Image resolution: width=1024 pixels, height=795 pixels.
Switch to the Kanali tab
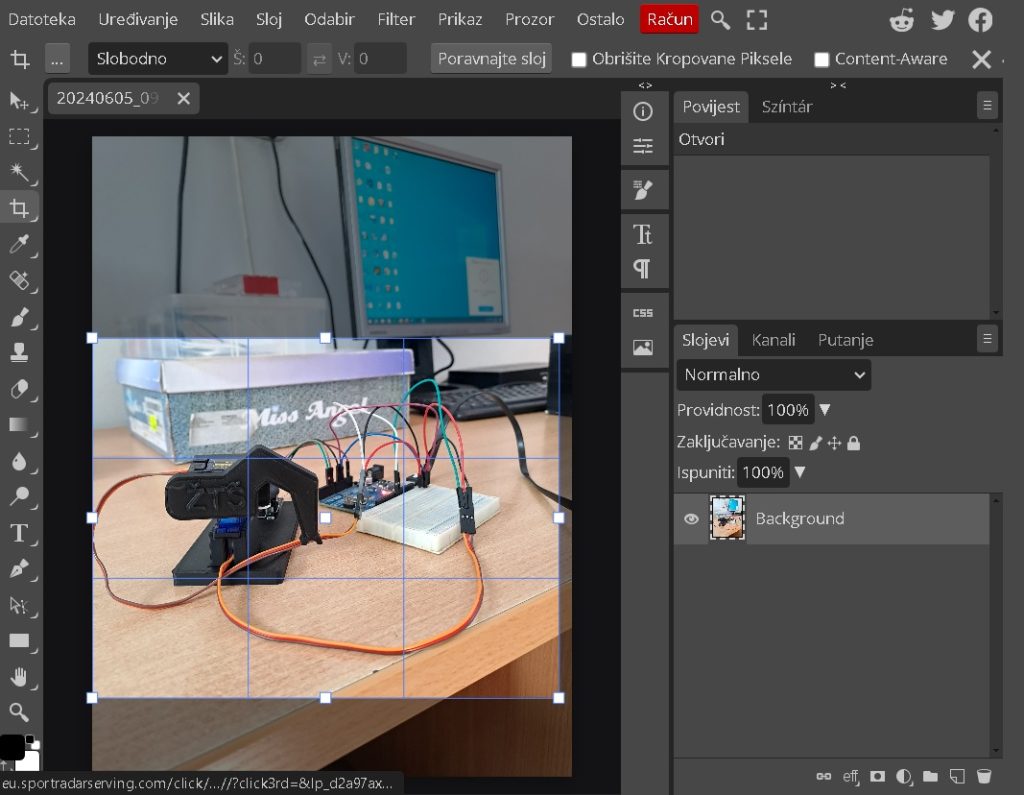773,340
